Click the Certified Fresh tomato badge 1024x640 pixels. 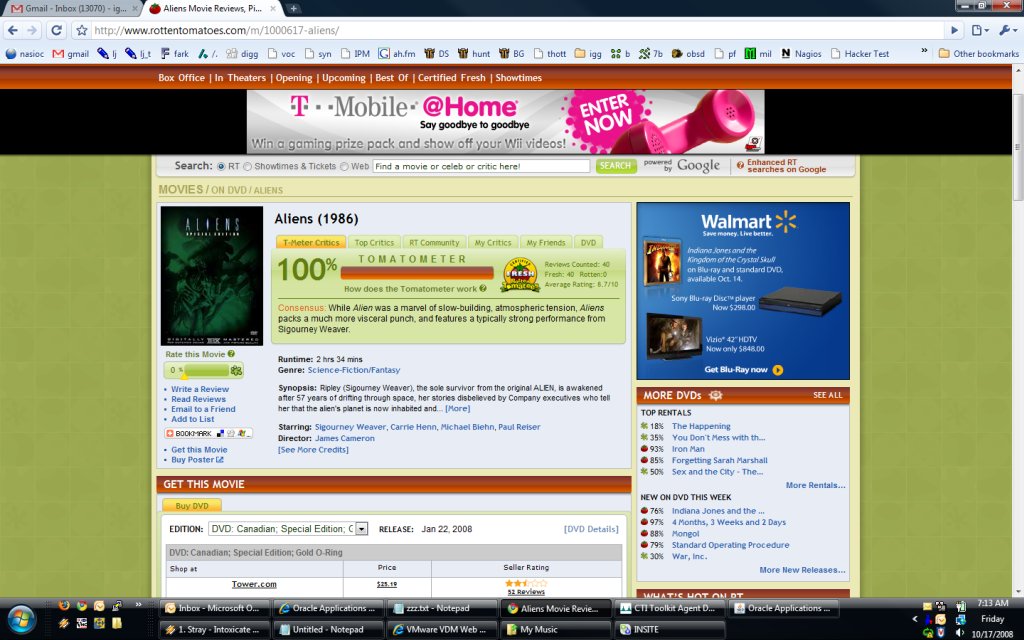coord(520,274)
